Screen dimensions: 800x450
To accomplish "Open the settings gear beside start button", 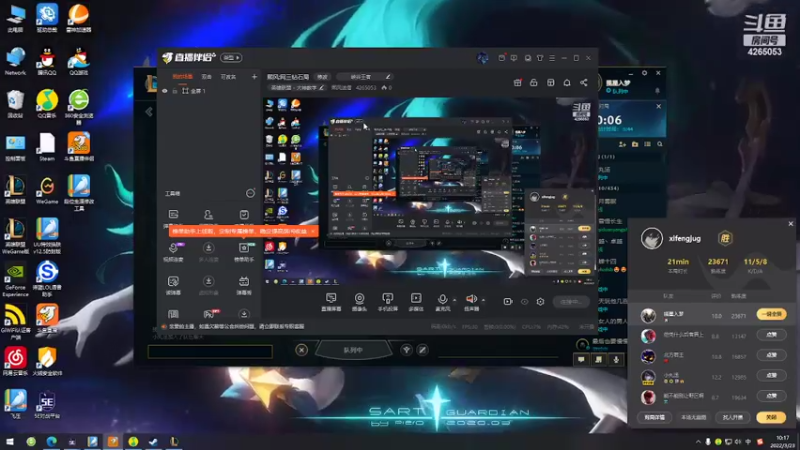I will coord(540,302).
